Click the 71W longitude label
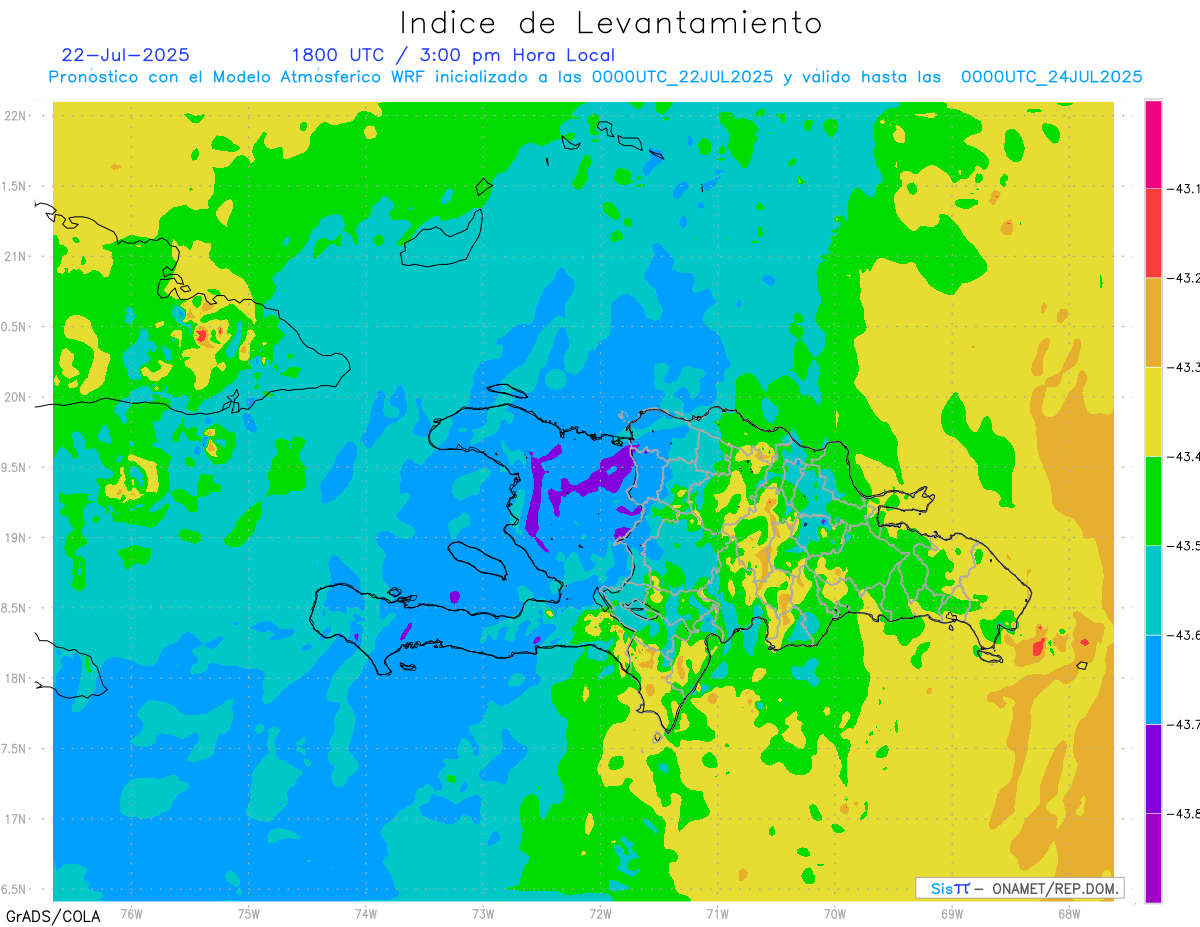1200x927 pixels. pos(717,913)
